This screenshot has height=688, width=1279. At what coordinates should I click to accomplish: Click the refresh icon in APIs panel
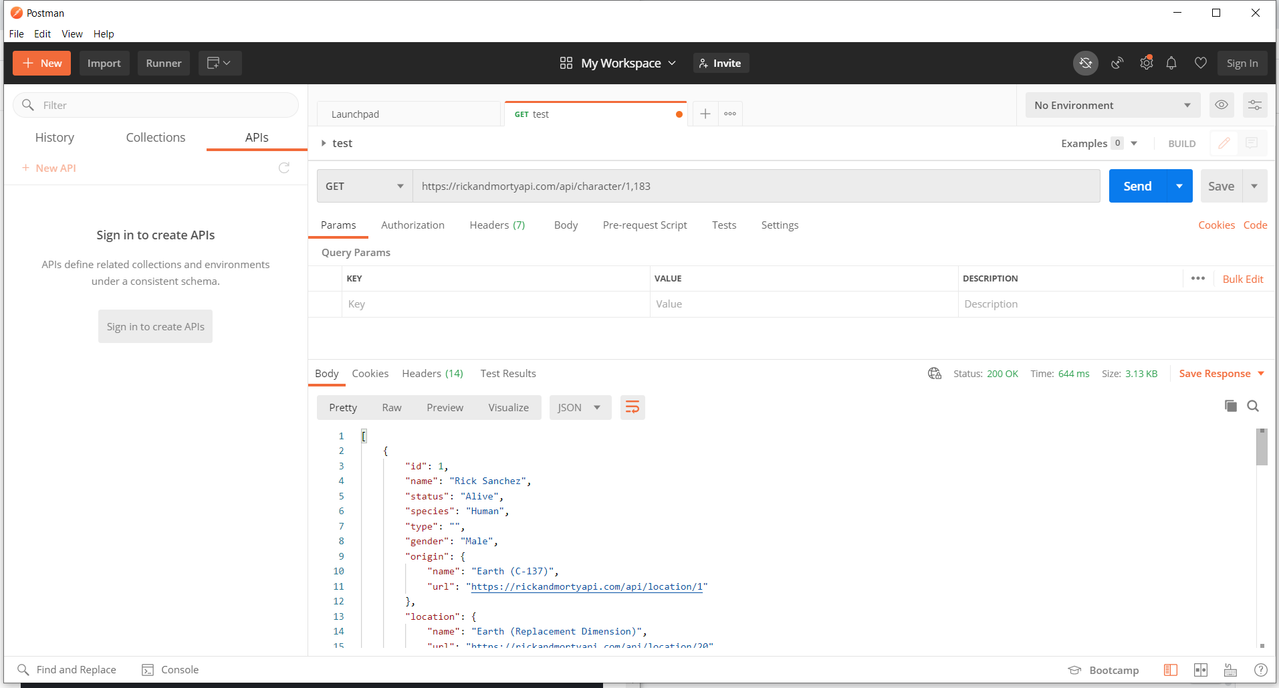tap(284, 168)
